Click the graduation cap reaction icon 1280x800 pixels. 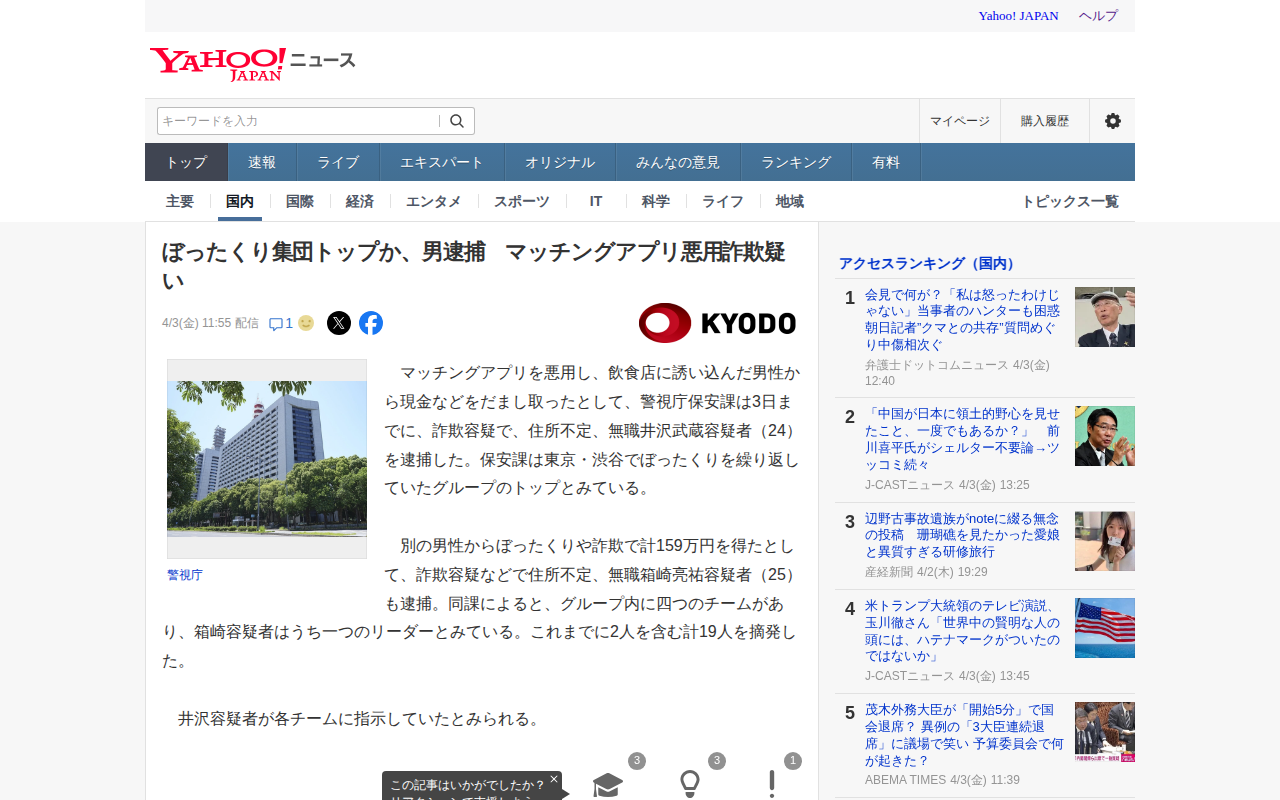click(x=608, y=785)
